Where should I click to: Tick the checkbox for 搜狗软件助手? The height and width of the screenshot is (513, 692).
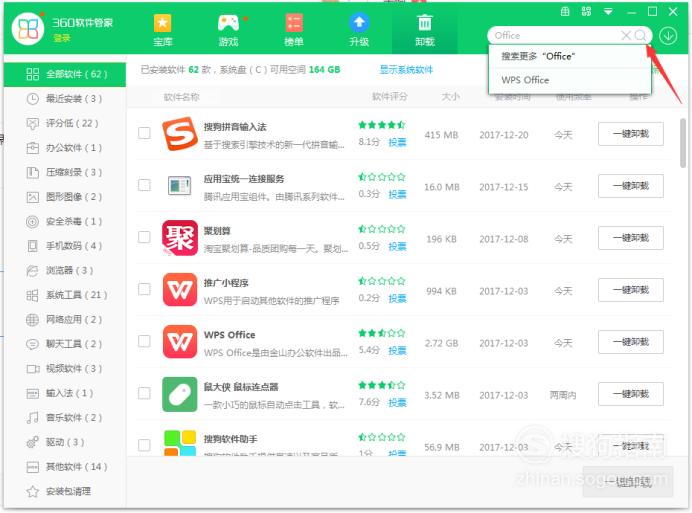pos(144,445)
